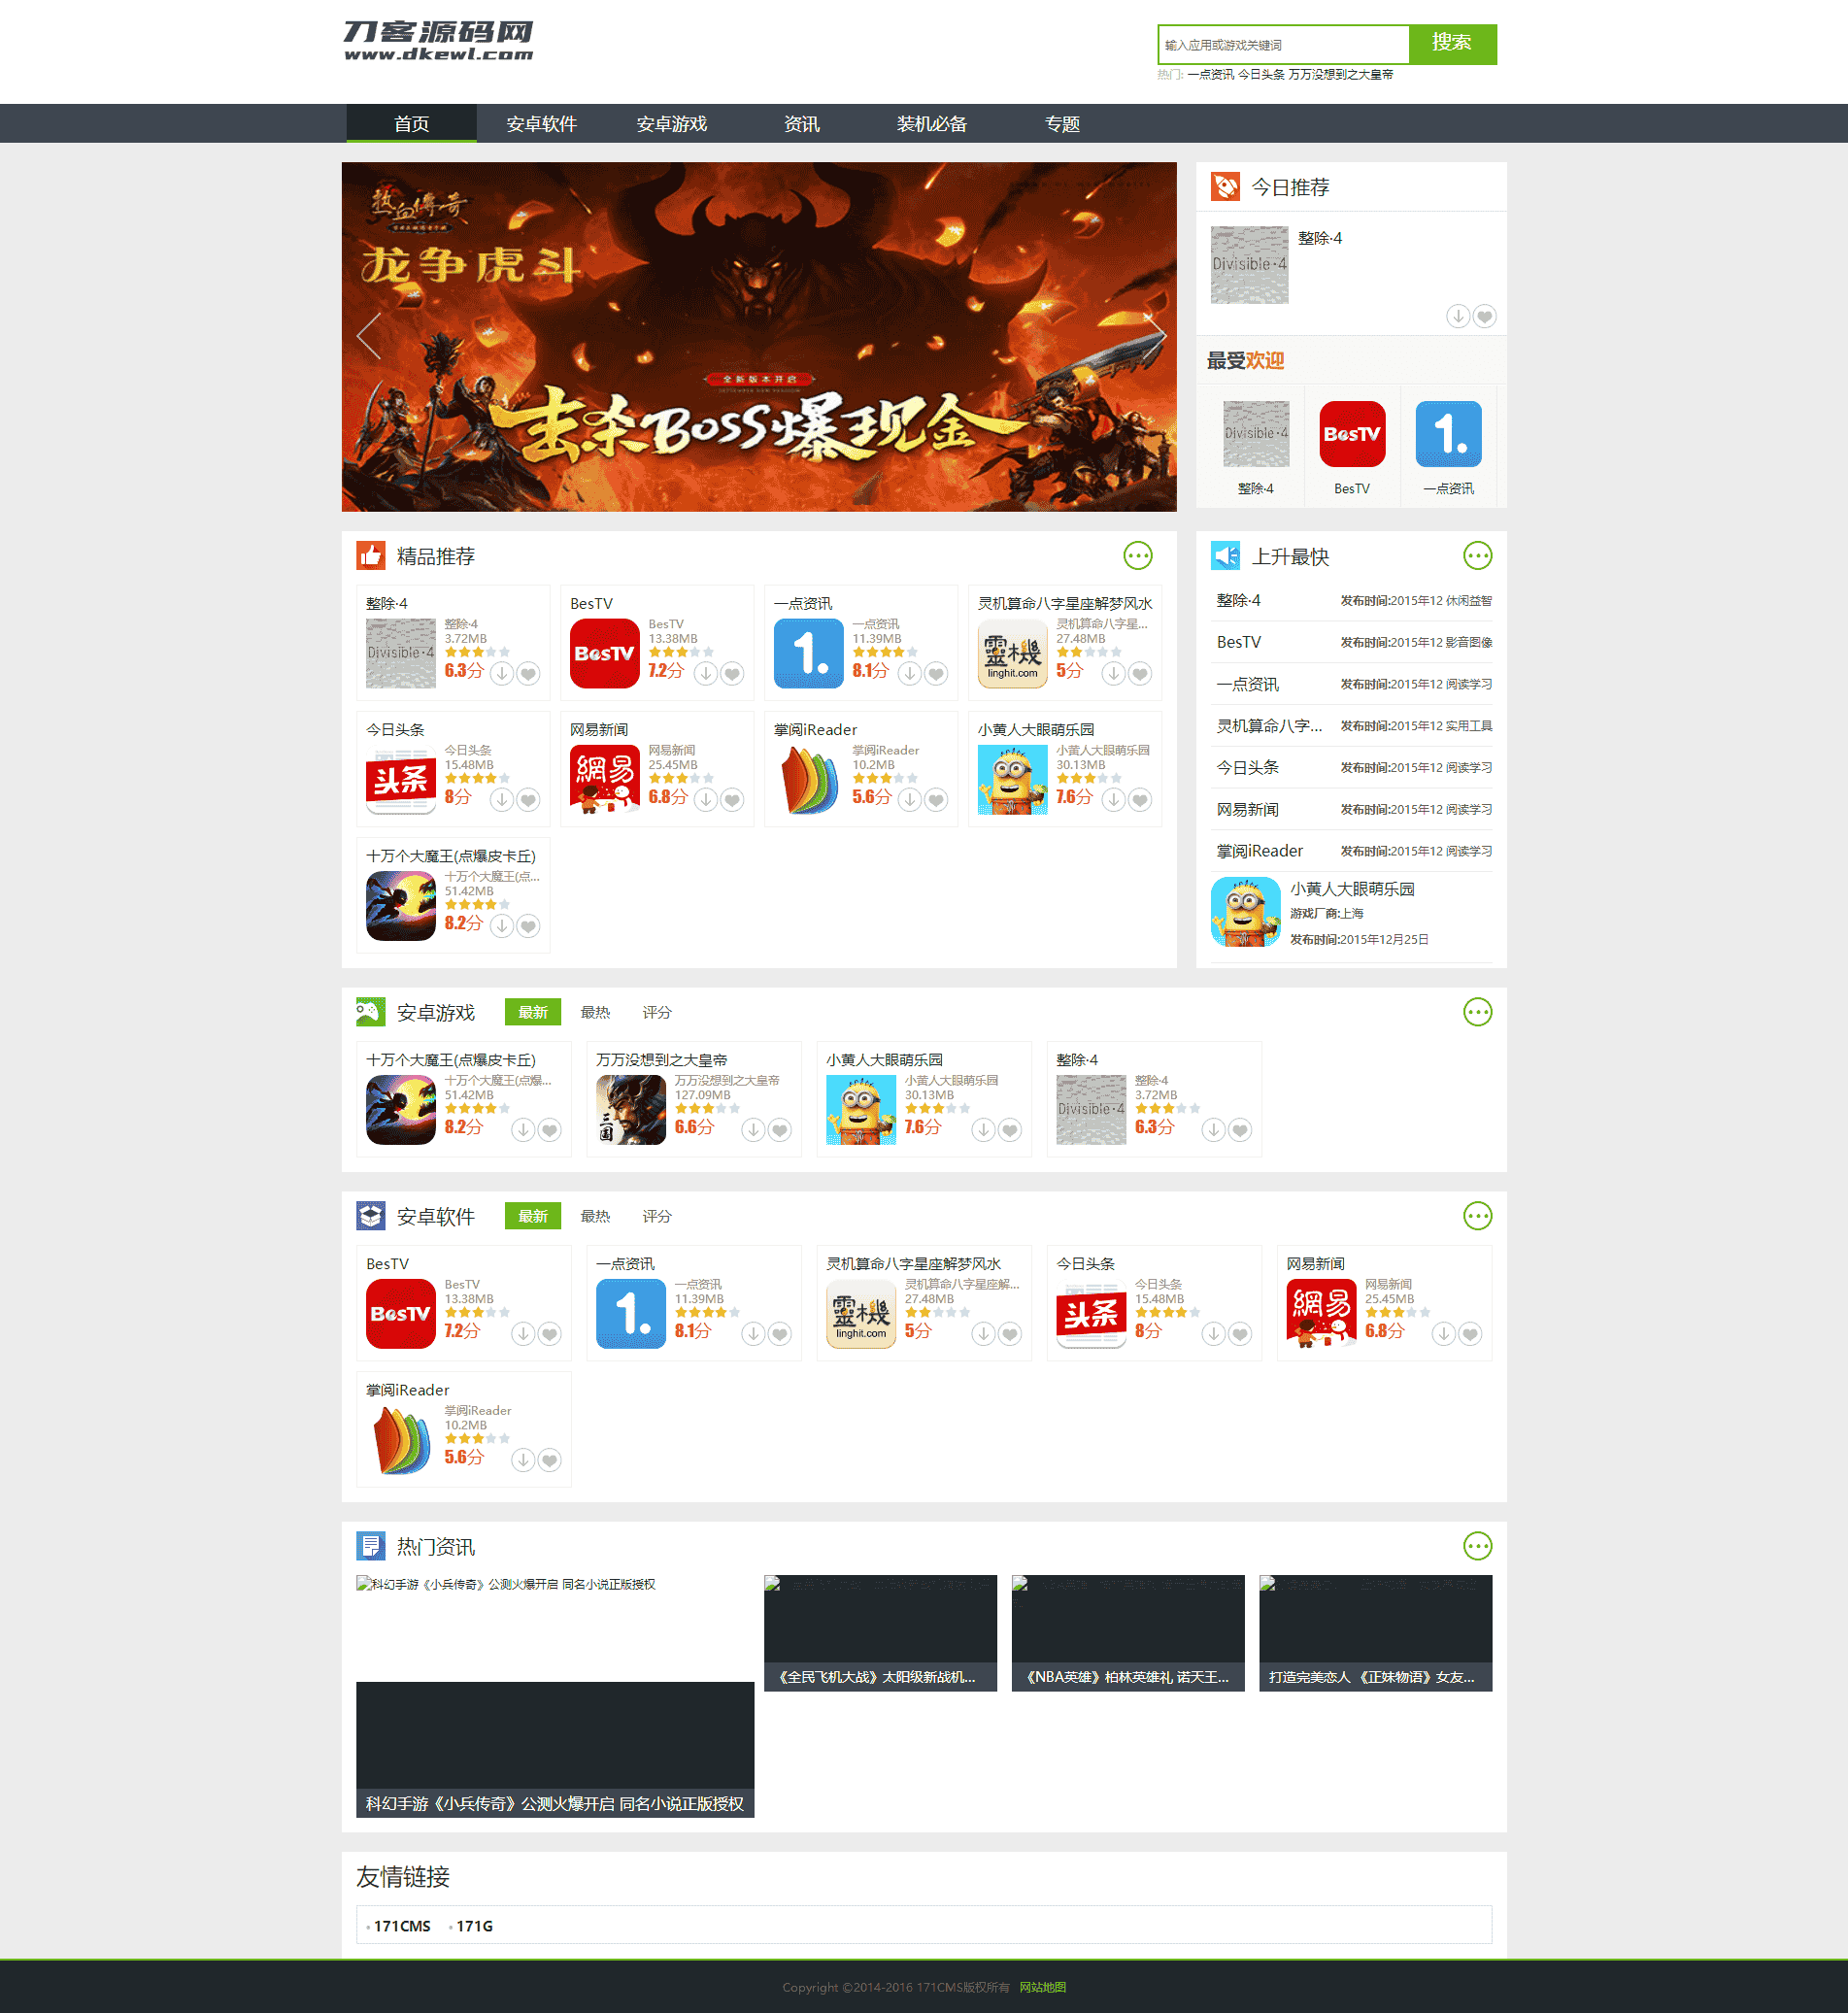Download 十万个大魔王 in 安卓游戏 section
This screenshot has width=1848, height=2013.
point(523,1130)
